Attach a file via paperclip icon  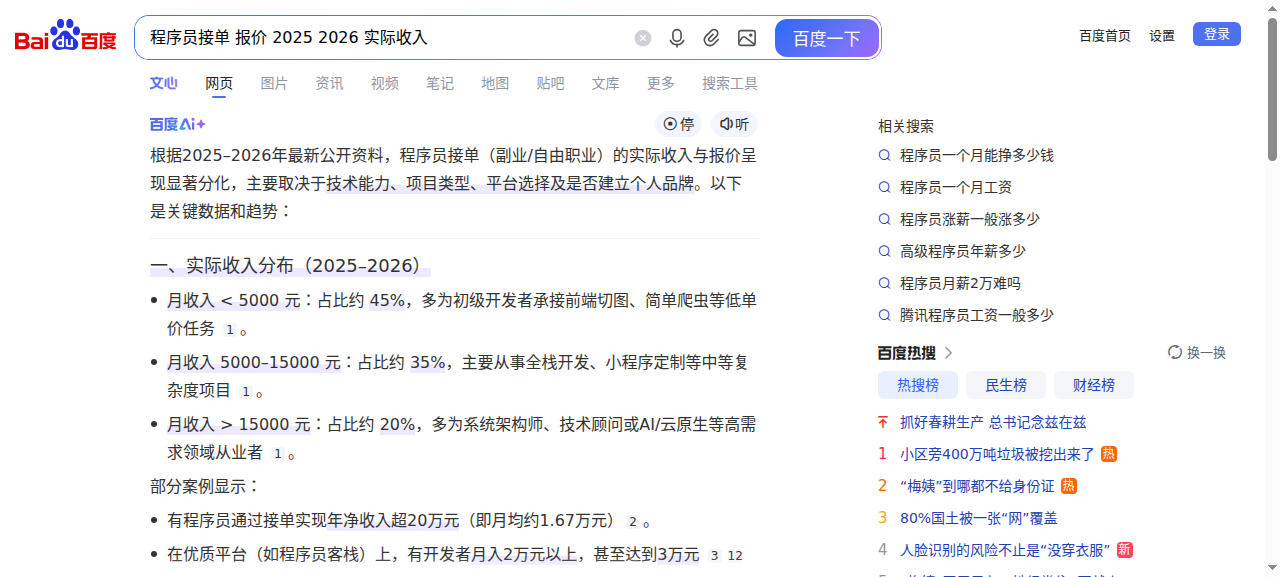click(x=711, y=38)
